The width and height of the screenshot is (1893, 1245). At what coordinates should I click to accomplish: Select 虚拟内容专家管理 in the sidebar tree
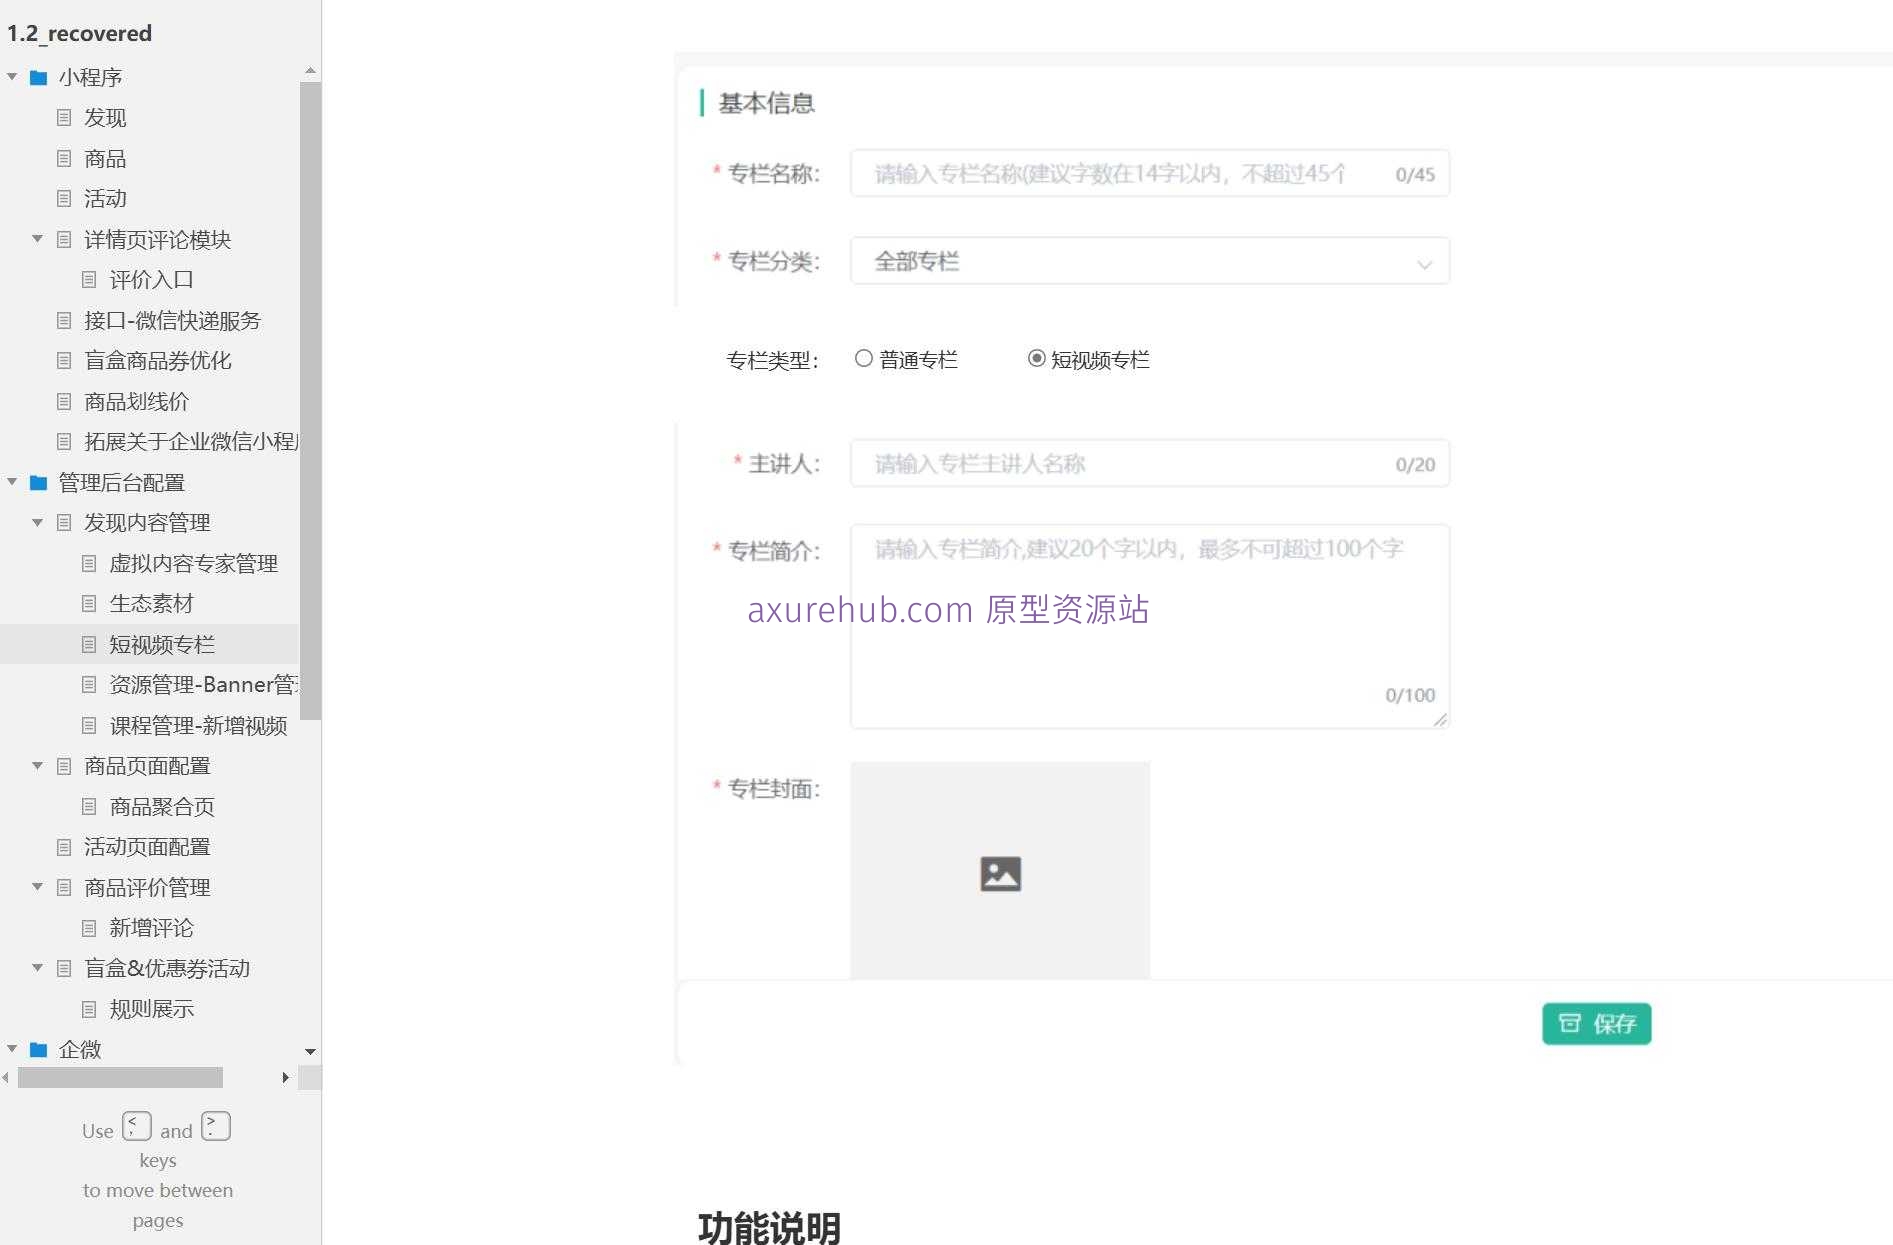pyautogui.click(x=194, y=563)
